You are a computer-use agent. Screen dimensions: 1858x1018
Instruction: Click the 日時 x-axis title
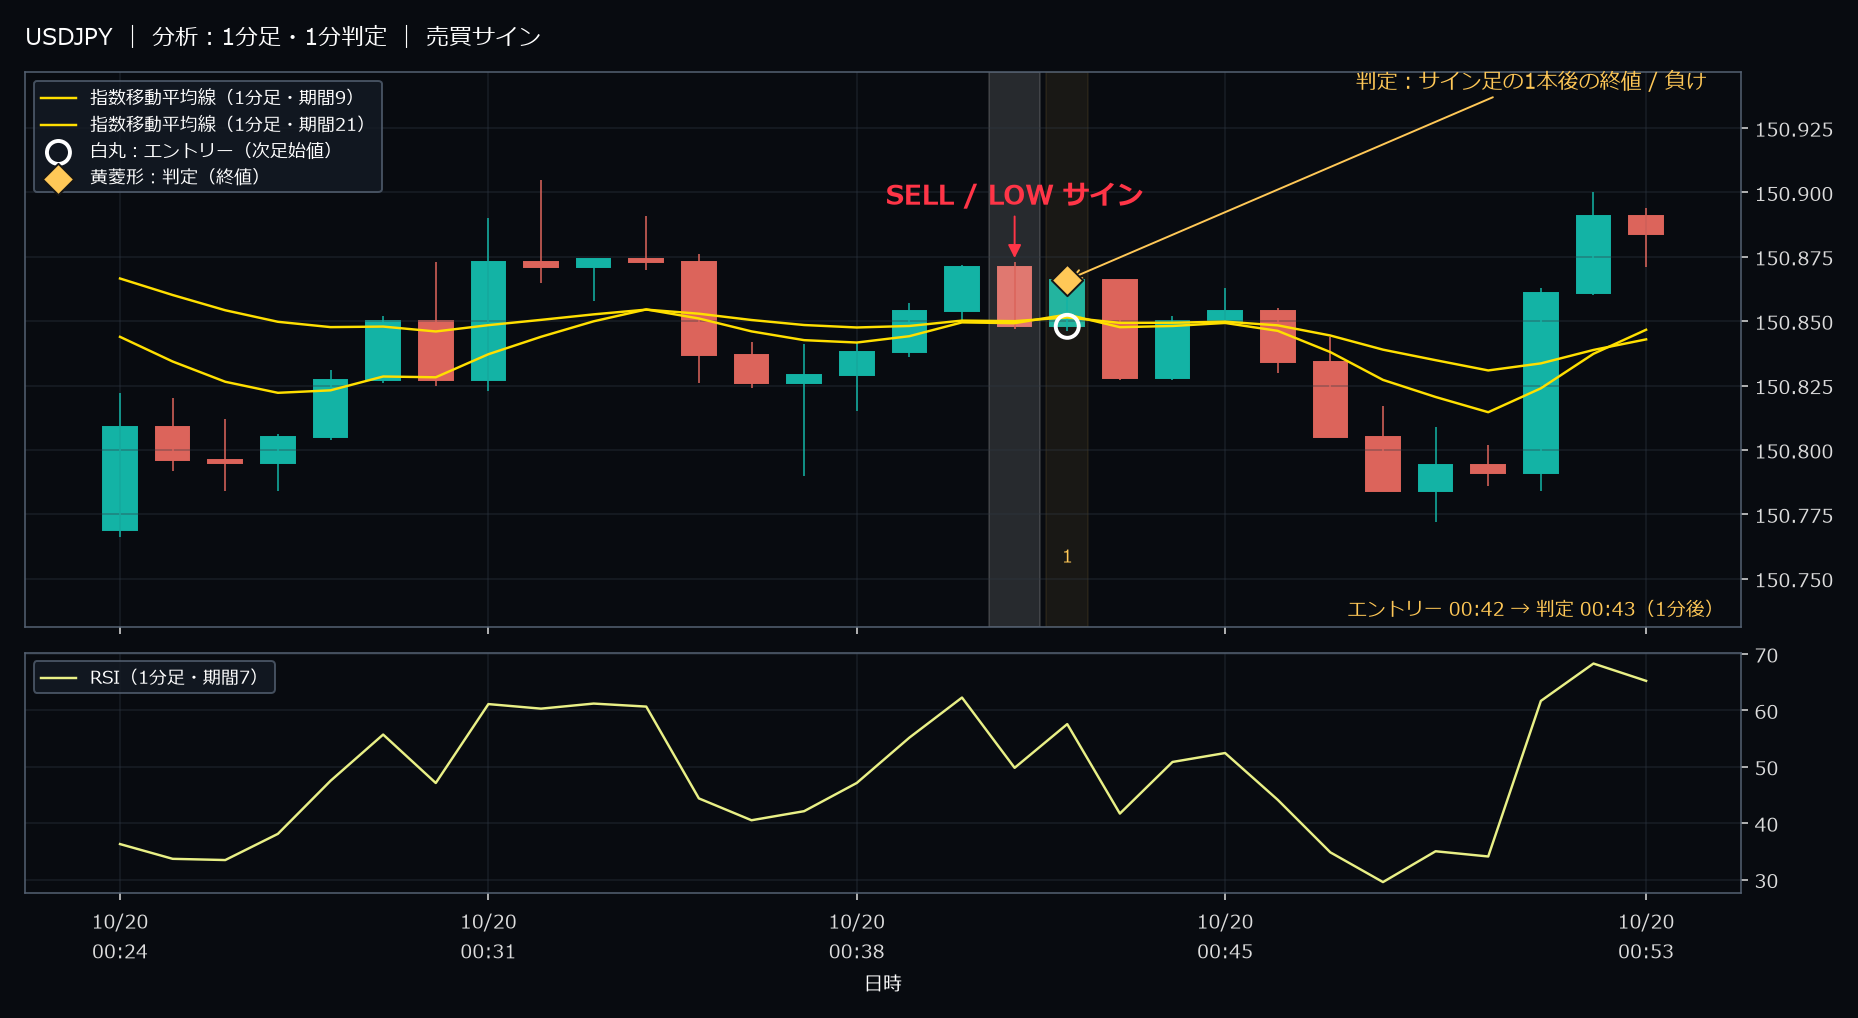coord(883,984)
